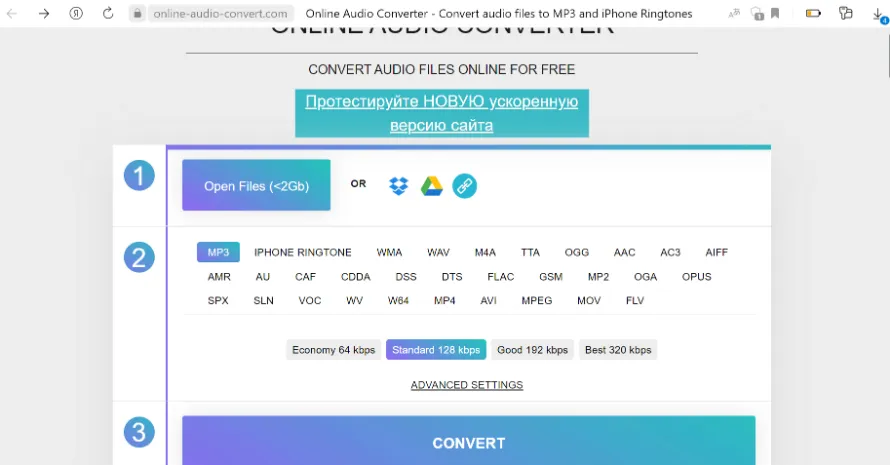Open the battery saver icon
Image resolution: width=890 pixels, height=465 pixels.
pyautogui.click(x=813, y=13)
